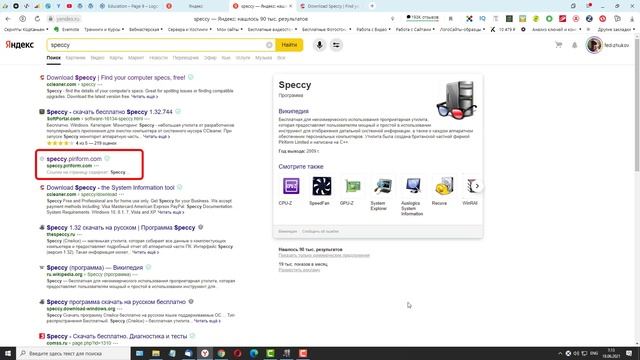
Task: Open Yandex Browser in taskbar
Action: click(x=204, y=353)
